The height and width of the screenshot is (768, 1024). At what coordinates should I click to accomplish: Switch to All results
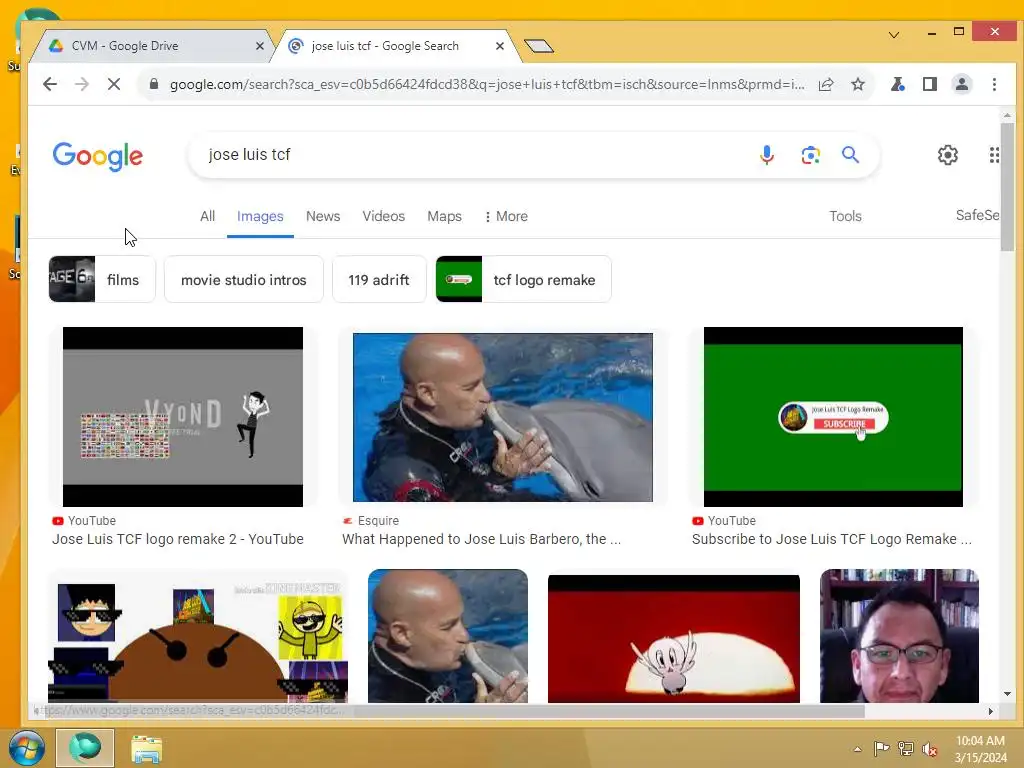(207, 216)
